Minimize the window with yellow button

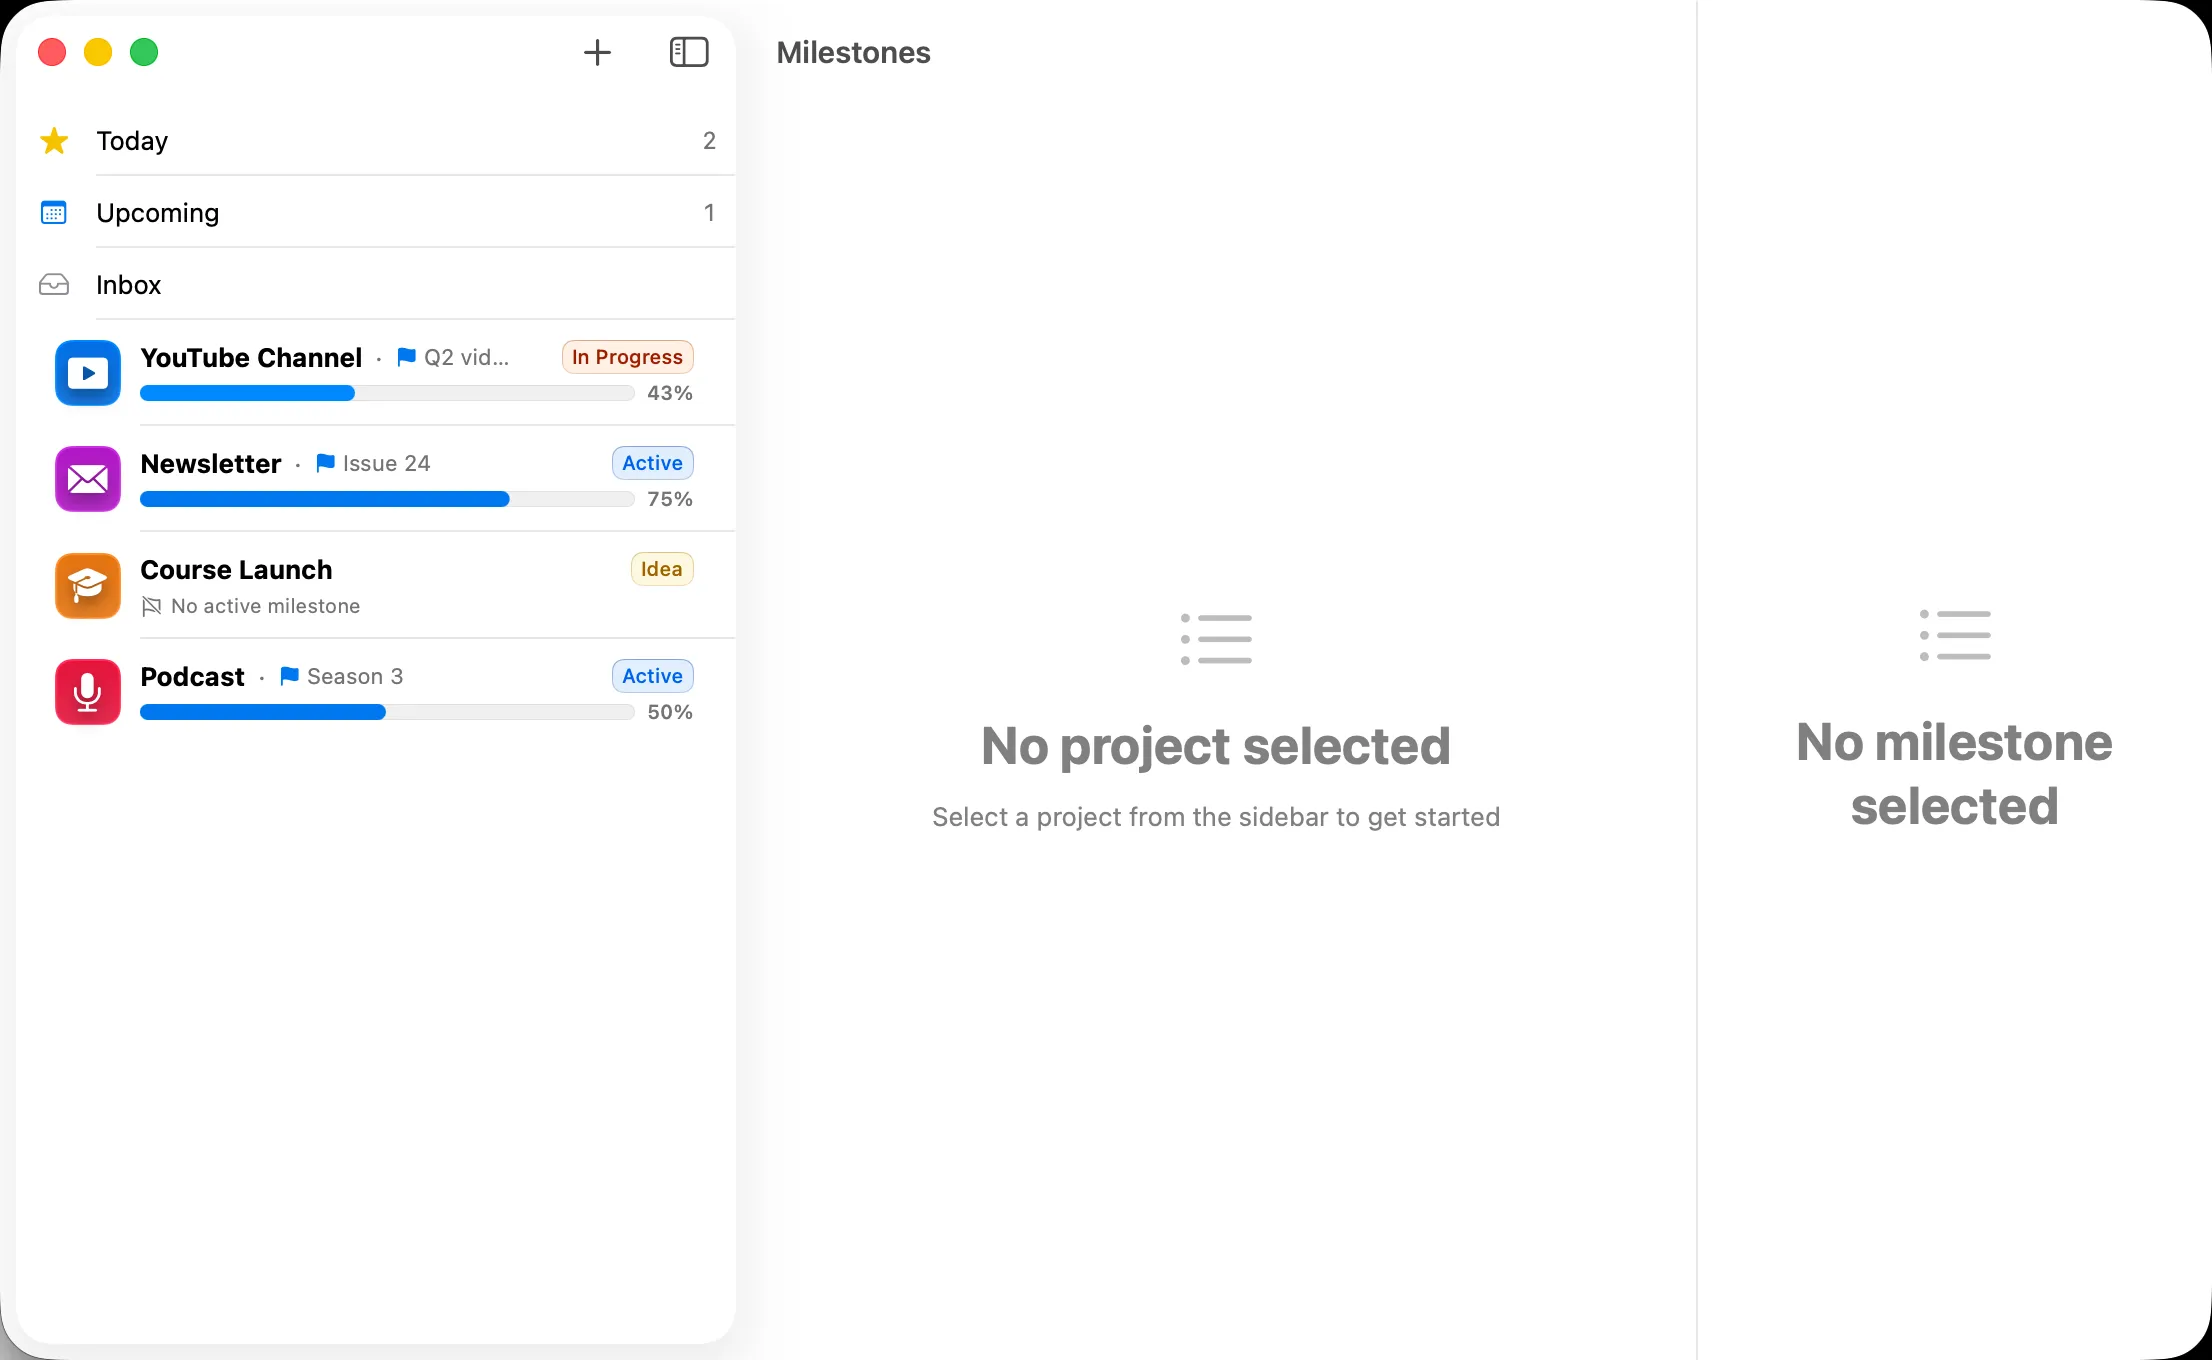tap(98, 52)
